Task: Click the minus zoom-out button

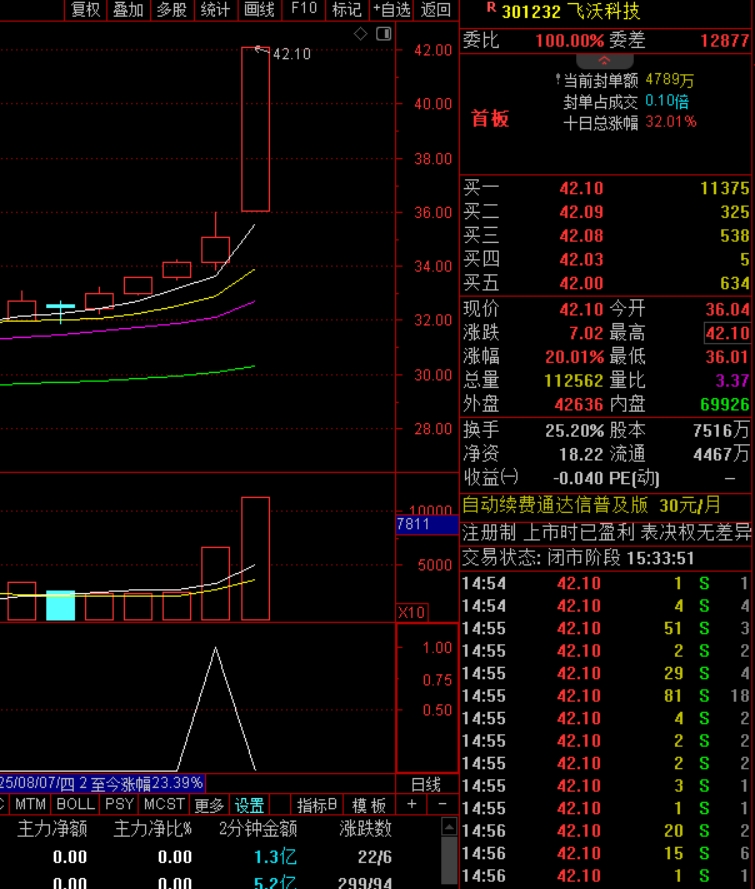Action: tap(442, 804)
